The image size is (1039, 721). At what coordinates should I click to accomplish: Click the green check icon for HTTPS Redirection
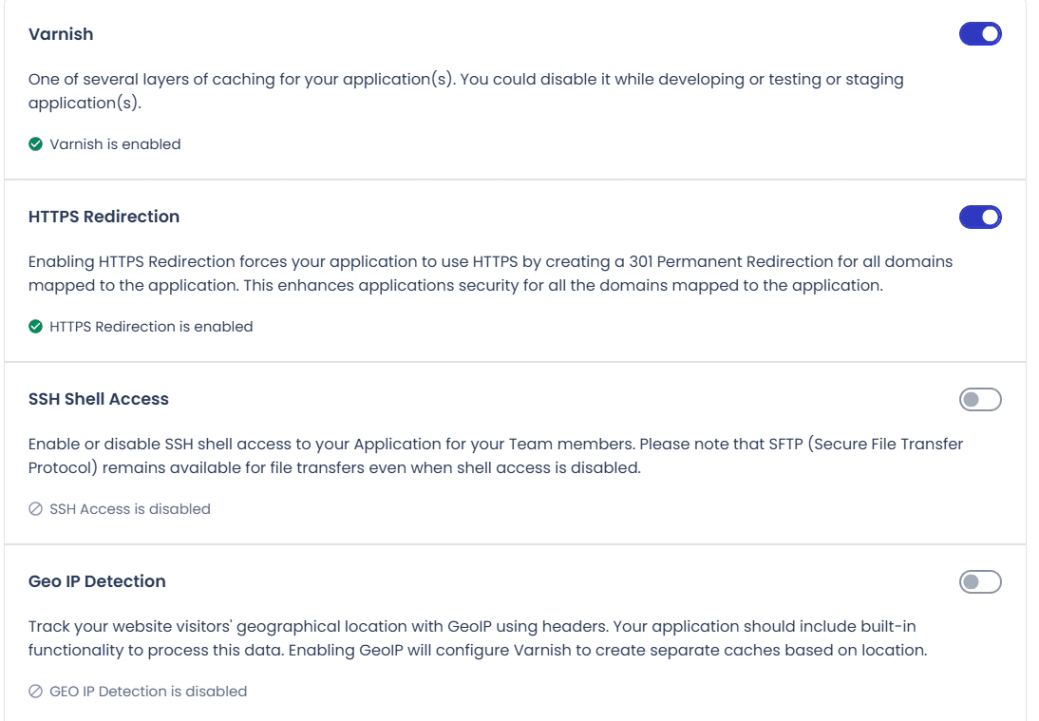click(36, 326)
